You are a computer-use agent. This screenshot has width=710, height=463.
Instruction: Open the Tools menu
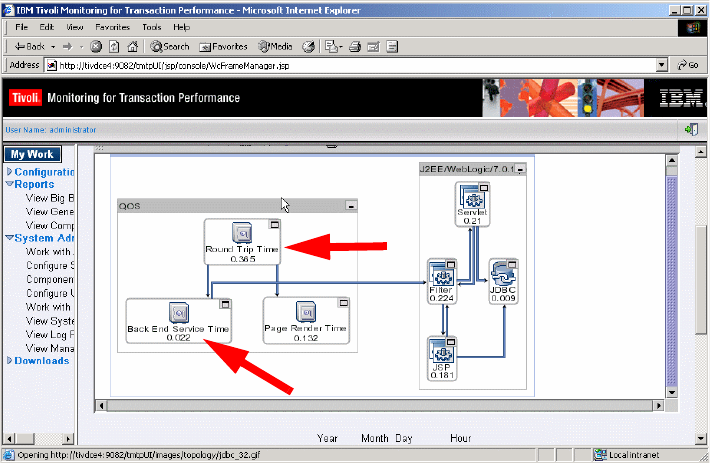tap(152, 27)
